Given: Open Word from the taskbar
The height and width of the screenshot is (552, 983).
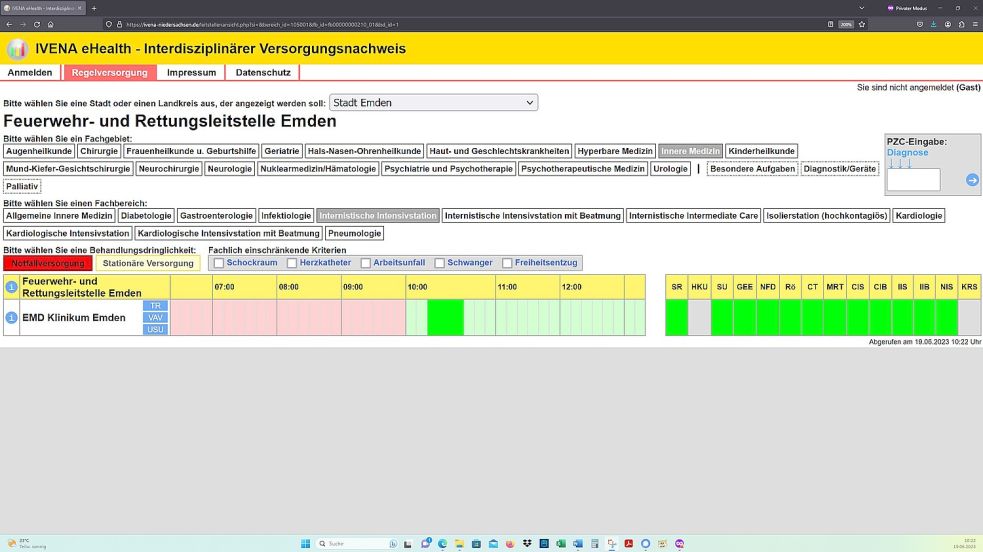Looking at the screenshot, I should click(578, 544).
